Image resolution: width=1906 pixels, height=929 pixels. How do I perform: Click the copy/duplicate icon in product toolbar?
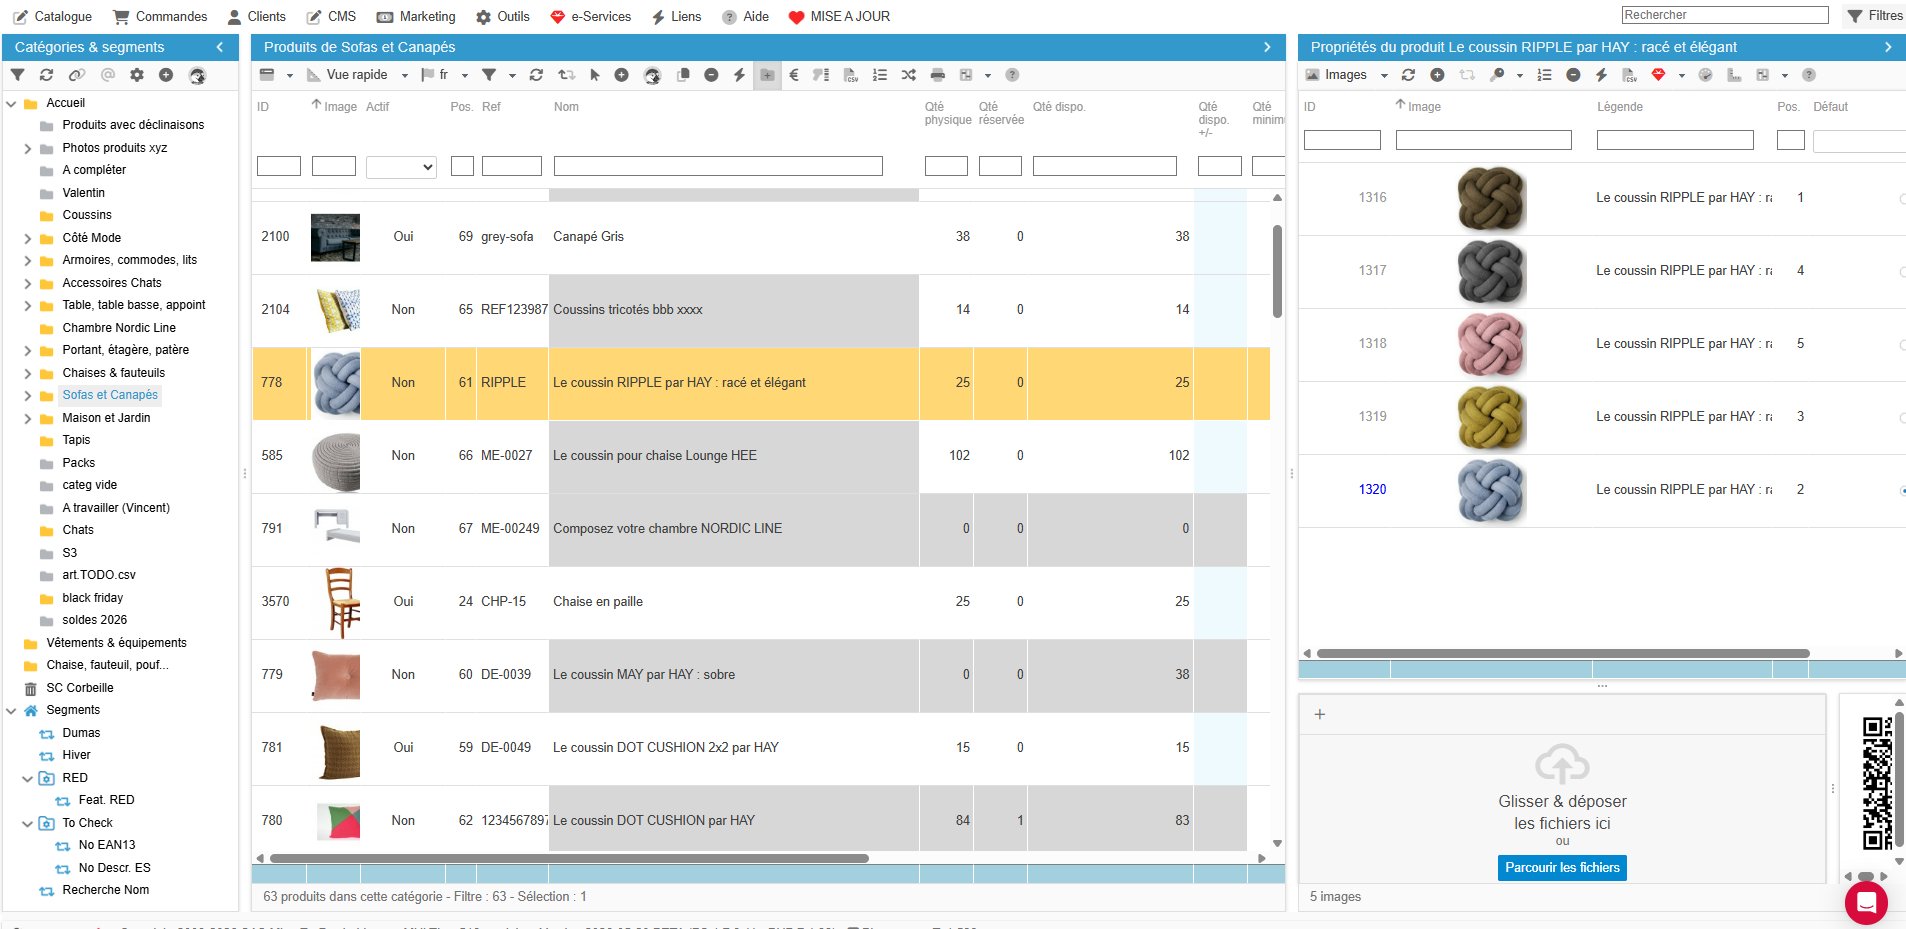click(683, 75)
